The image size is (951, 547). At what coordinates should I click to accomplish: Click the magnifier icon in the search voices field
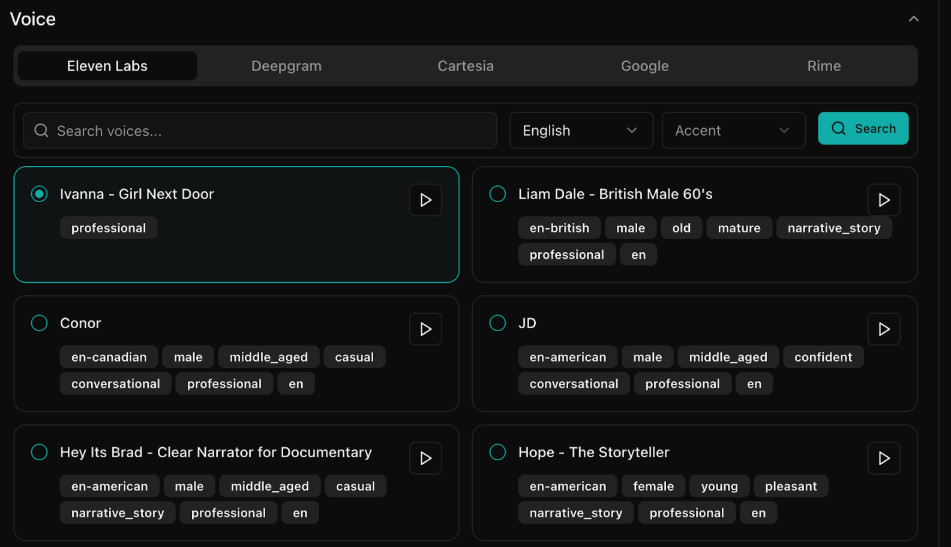pos(41,130)
